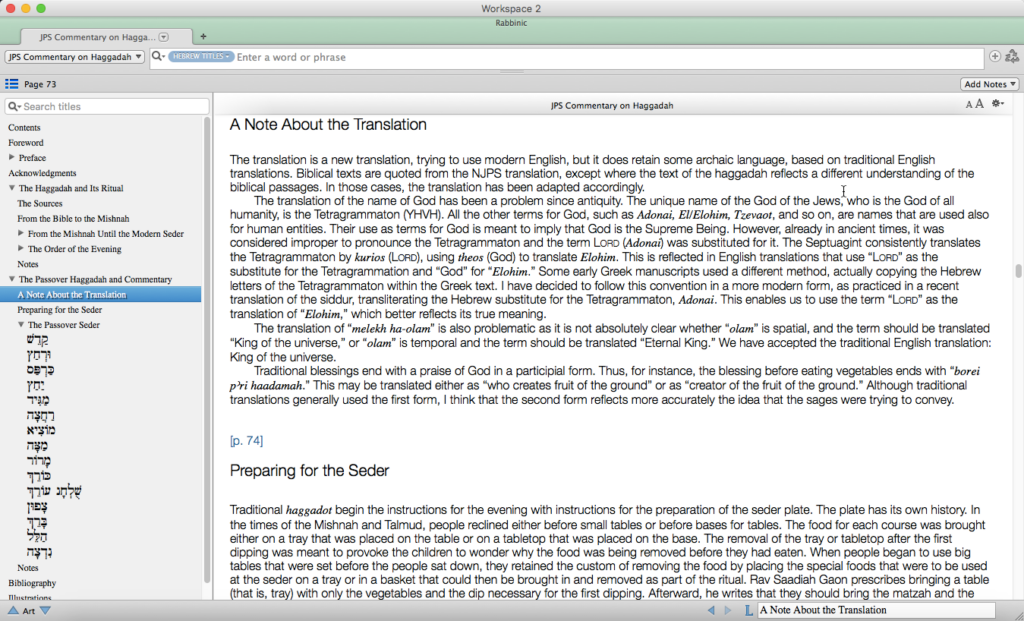The height and width of the screenshot is (621, 1024).
Task: Select Foreword in the sidebar
Action: pos(26,142)
